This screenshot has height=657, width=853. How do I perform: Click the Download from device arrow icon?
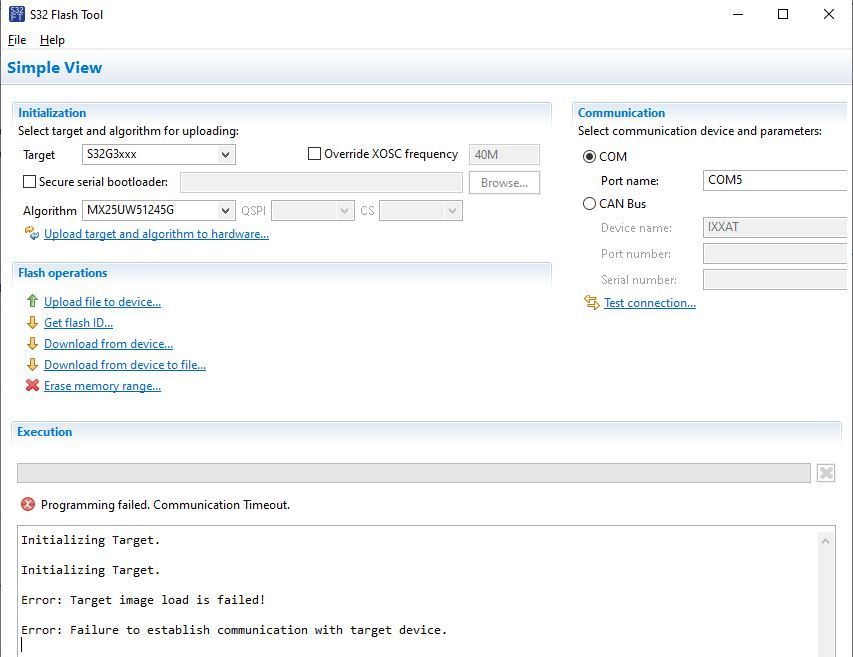[33, 343]
